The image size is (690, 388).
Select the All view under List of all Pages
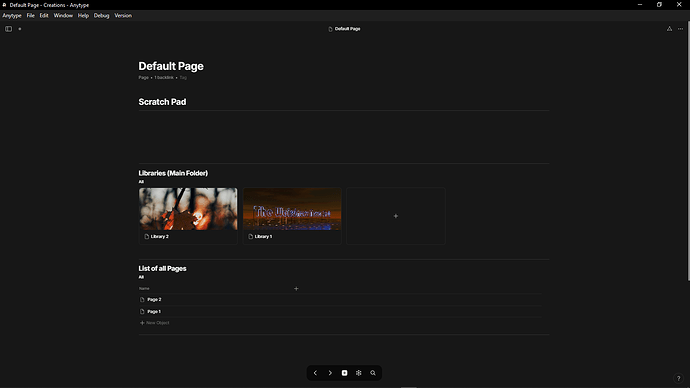click(141, 277)
